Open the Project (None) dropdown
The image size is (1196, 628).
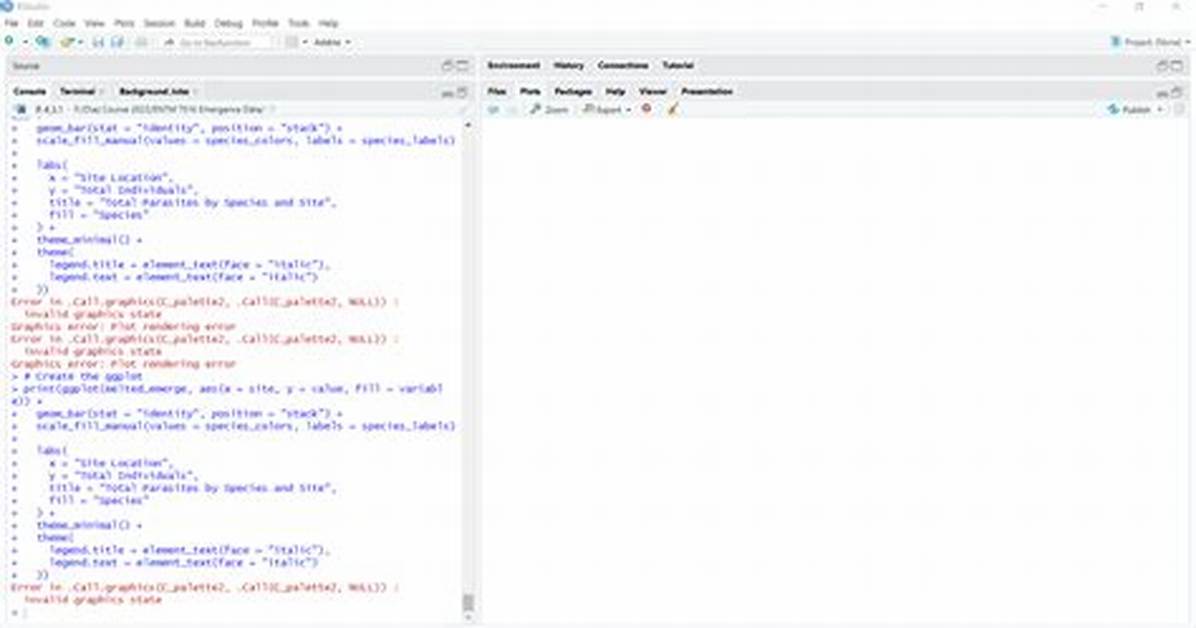[x=1150, y=42]
